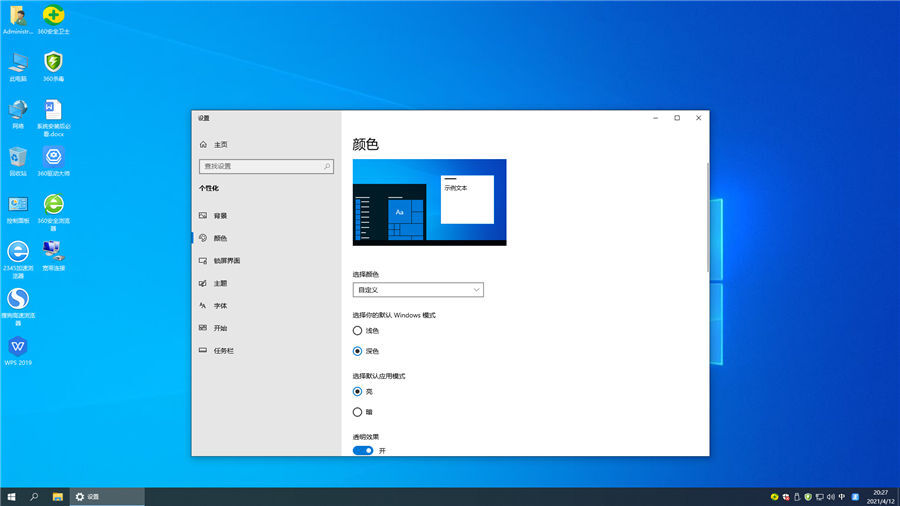Open the Windows Start menu
900x506 pixels.
click(x=11, y=497)
